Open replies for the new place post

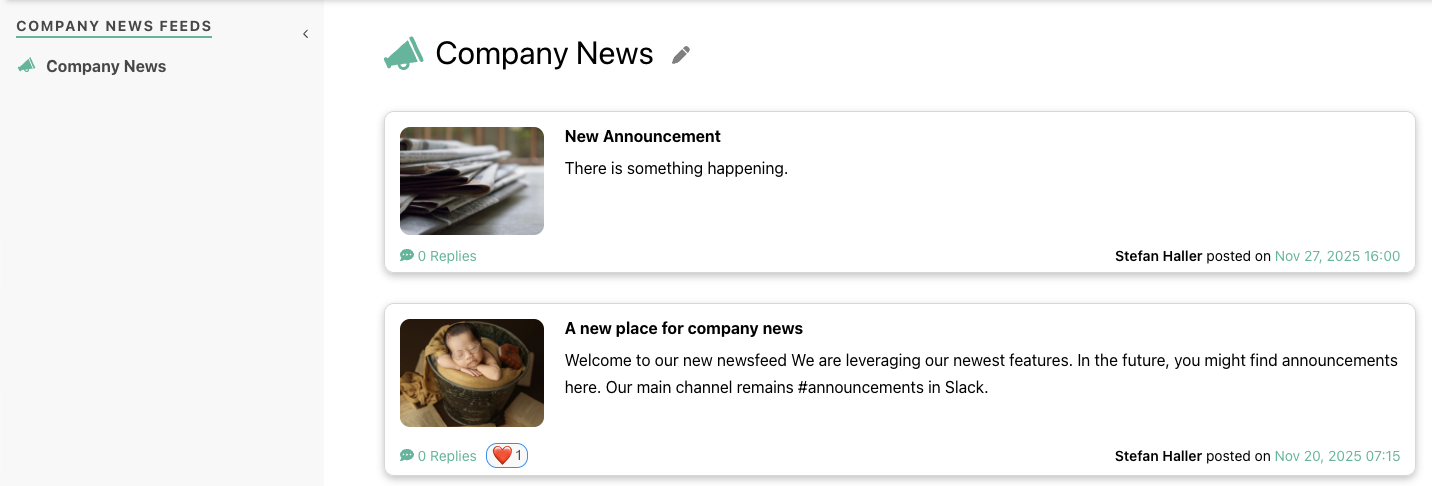point(446,456)
